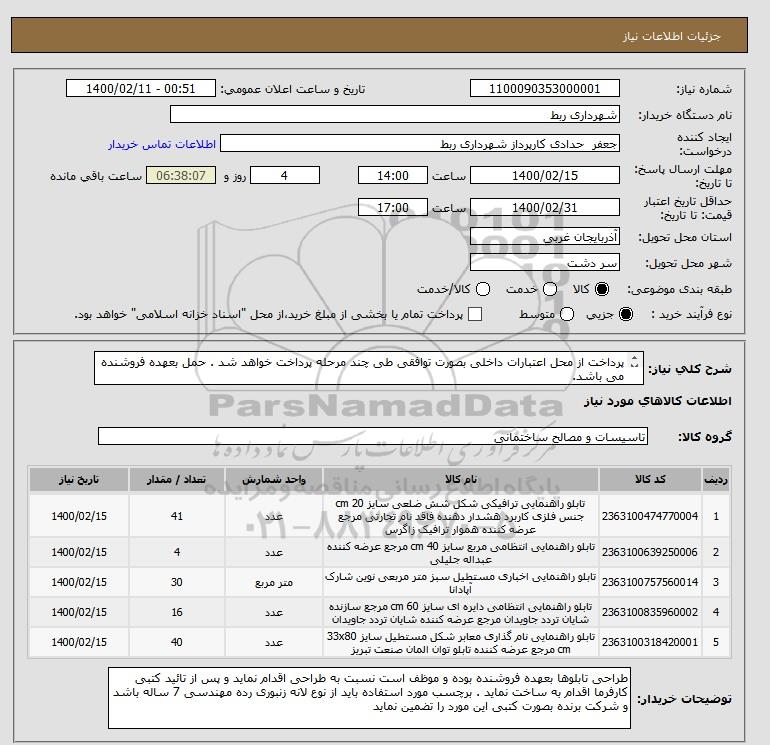Image resolution: width=770 pixels, height=745 pixels.
Task: Click product code 2363100757560014
Action: pyautogui.click(x=650, y=582)
